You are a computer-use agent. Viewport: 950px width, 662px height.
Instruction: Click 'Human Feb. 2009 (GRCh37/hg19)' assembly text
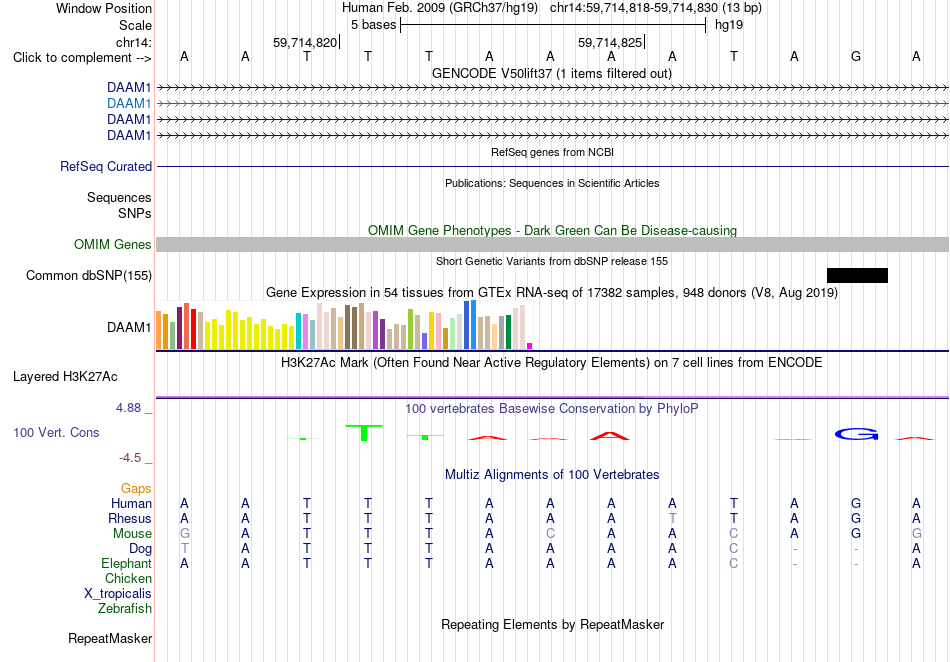pyautogui.click(x=440, y=8)
